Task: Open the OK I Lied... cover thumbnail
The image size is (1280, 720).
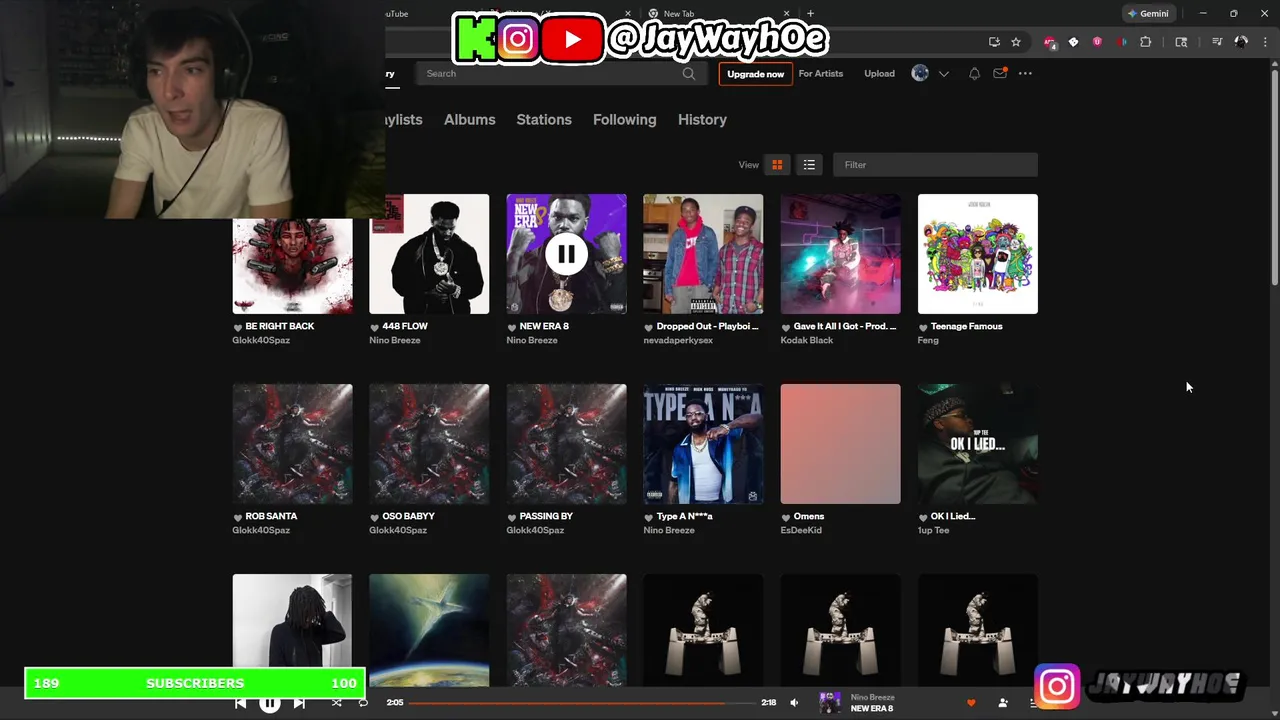Action: pyautogui.click(x=977, y=444)
